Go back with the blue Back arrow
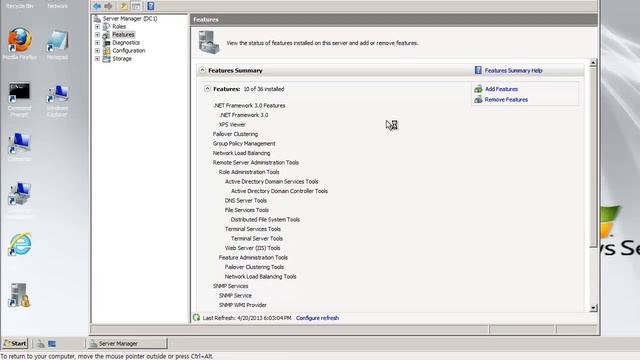Screen dimensions: 640x360 (97, 6)
